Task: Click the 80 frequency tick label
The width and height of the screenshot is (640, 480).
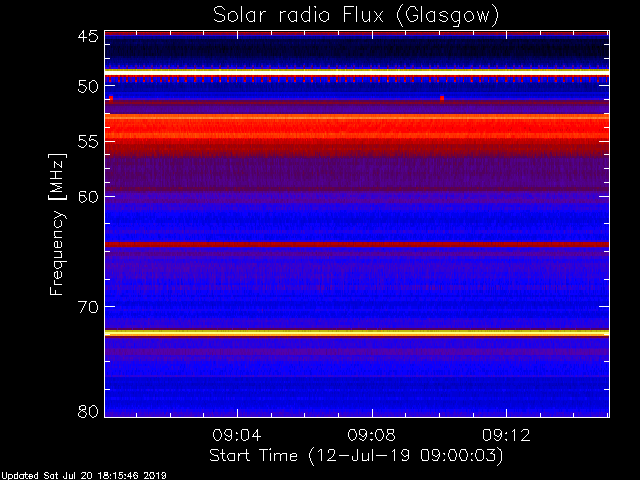Action: pos(88,411)
